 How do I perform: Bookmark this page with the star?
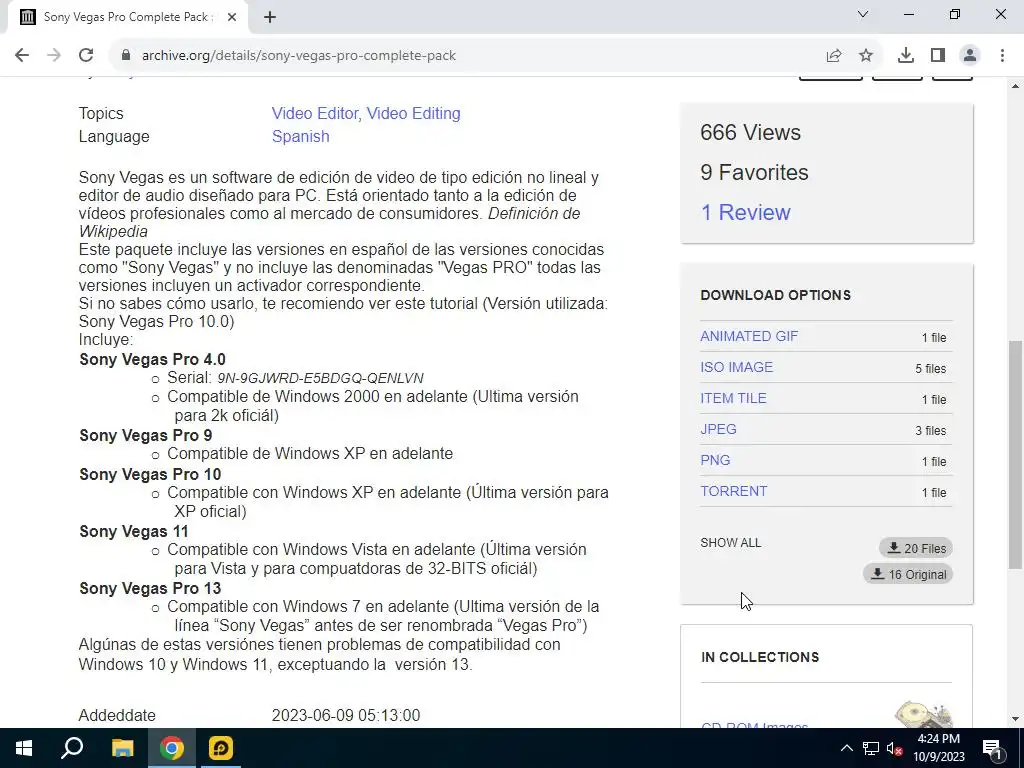click(x=866, y=56)
